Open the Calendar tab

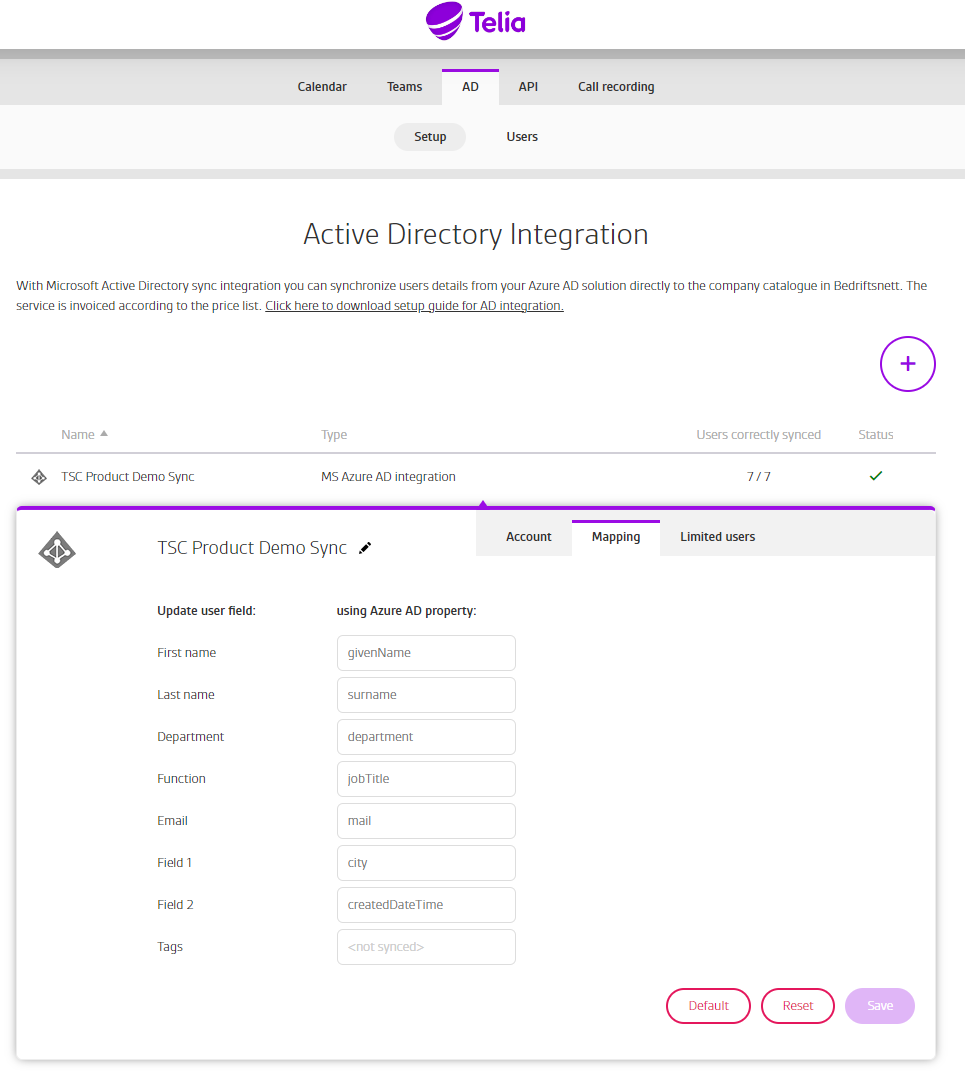[322, 87]
